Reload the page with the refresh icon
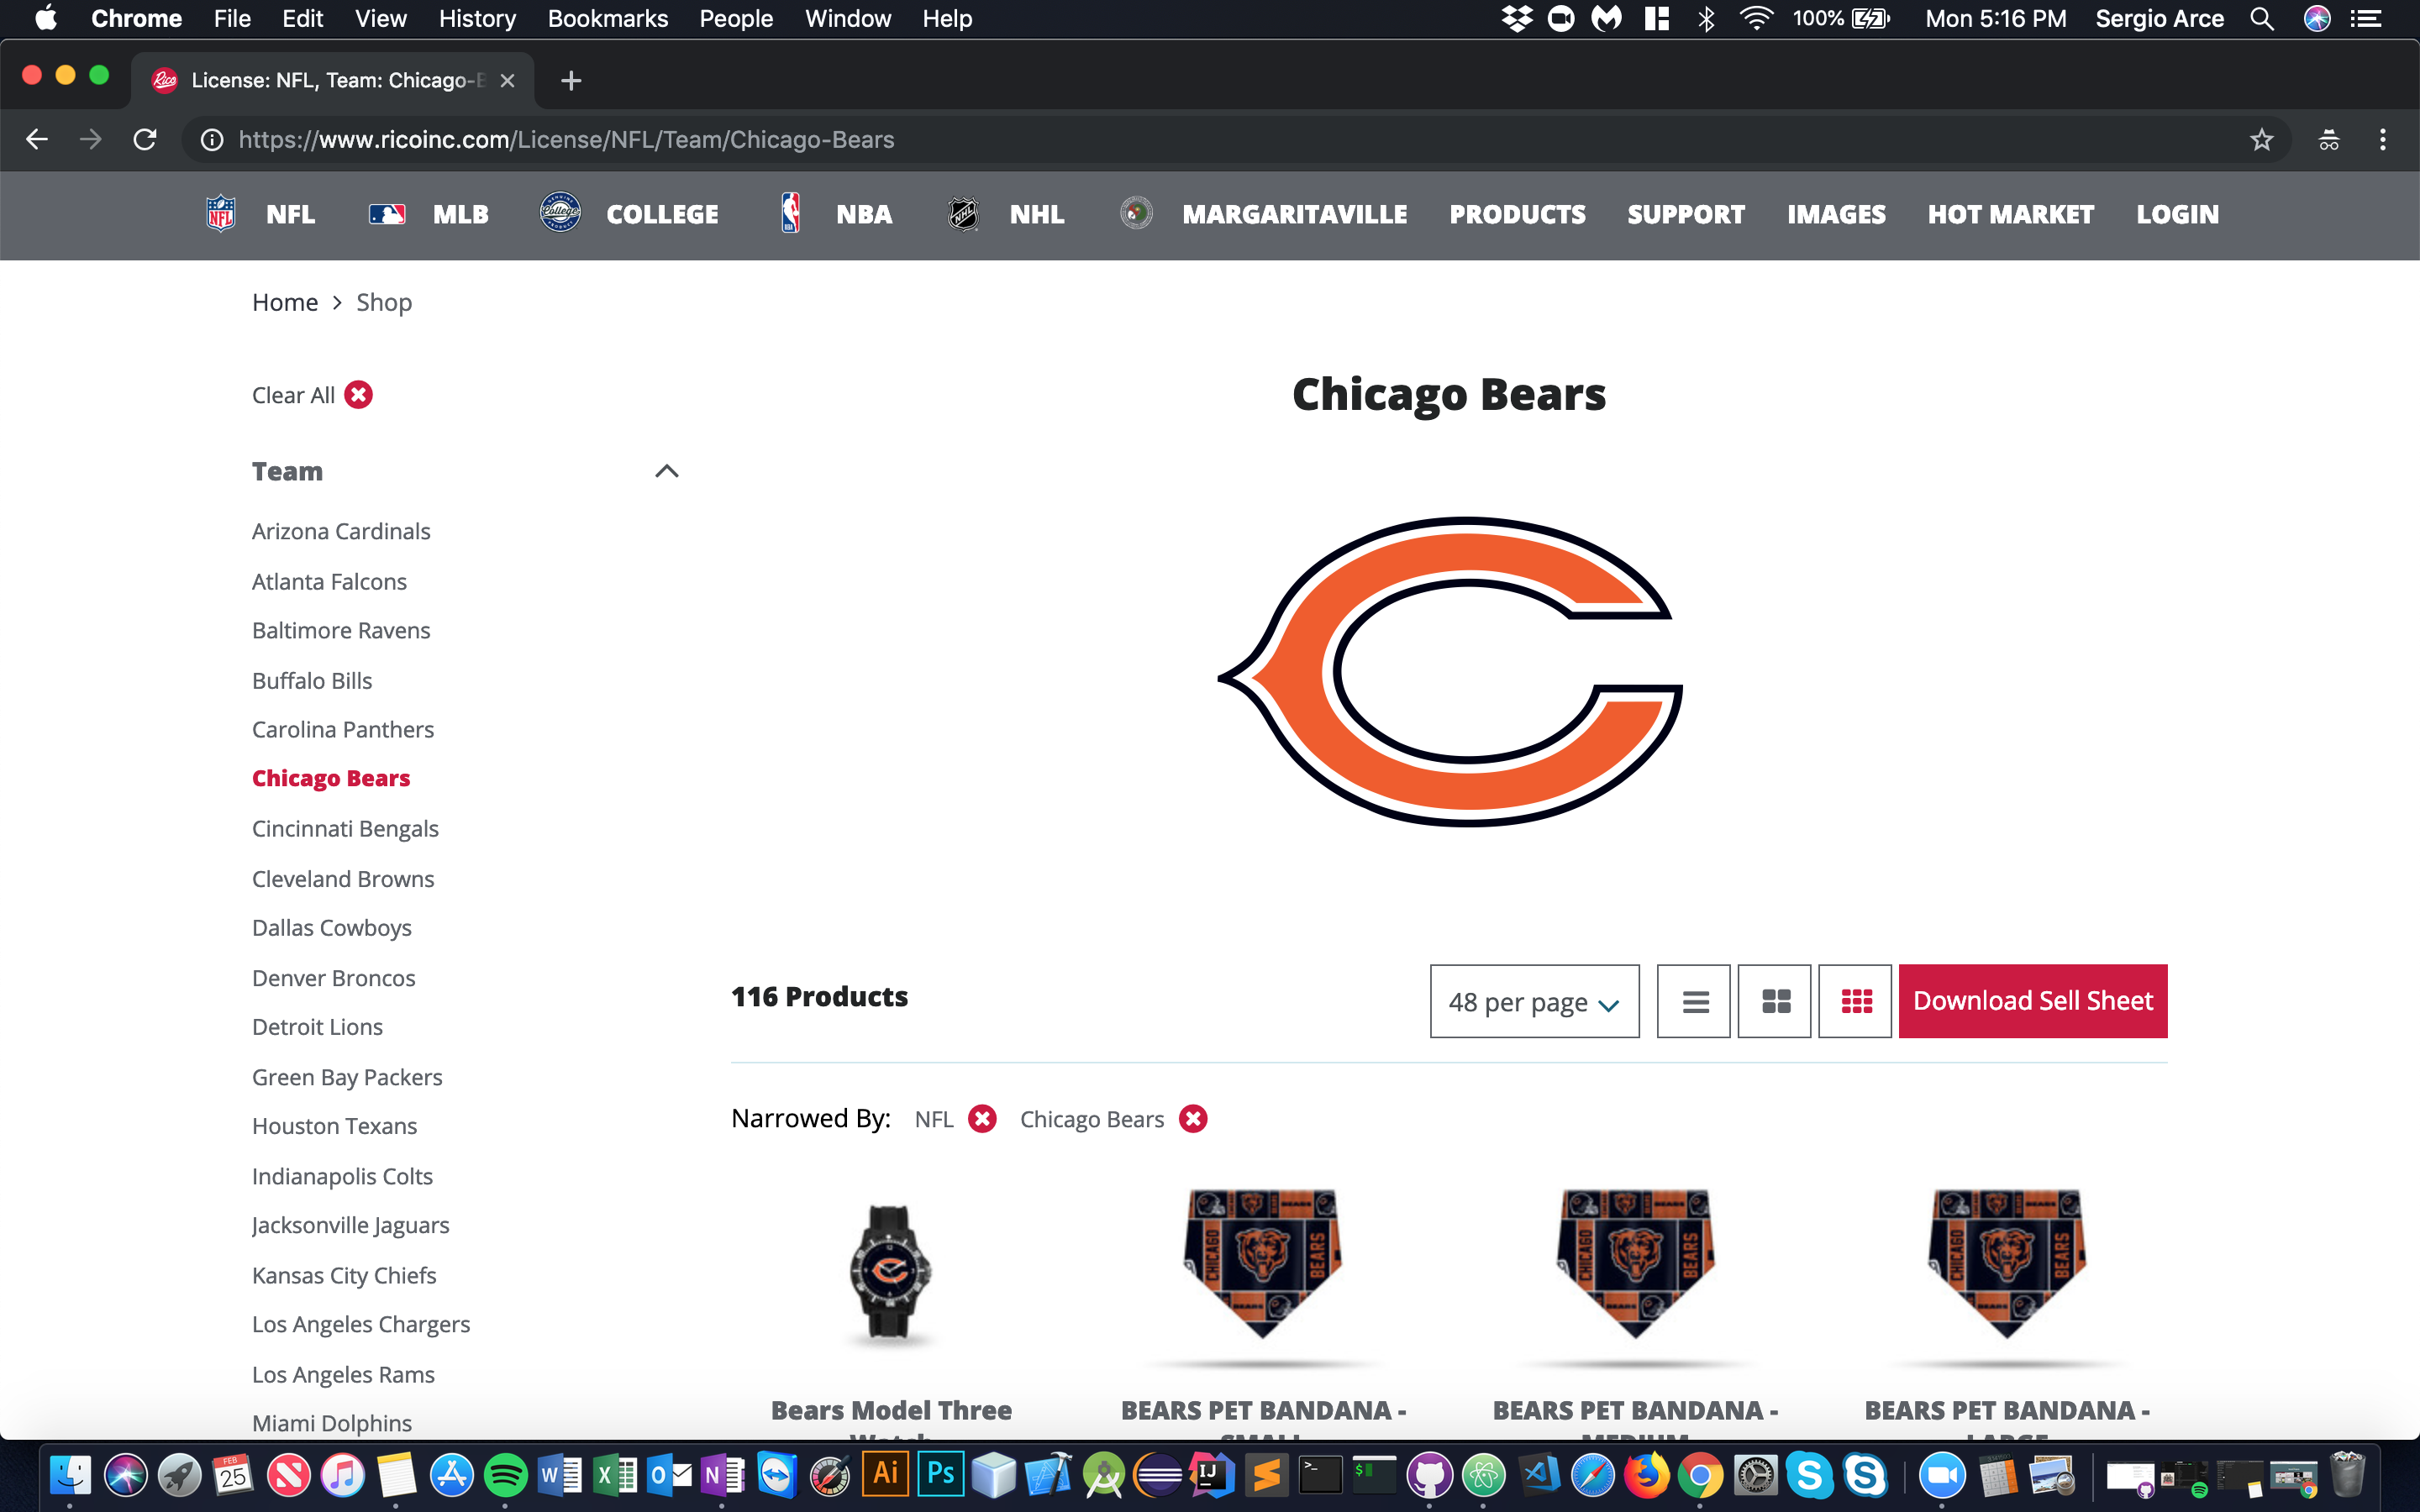Image resolution: width=2420 pixels, height=1512 pixels. click(146, 140)
